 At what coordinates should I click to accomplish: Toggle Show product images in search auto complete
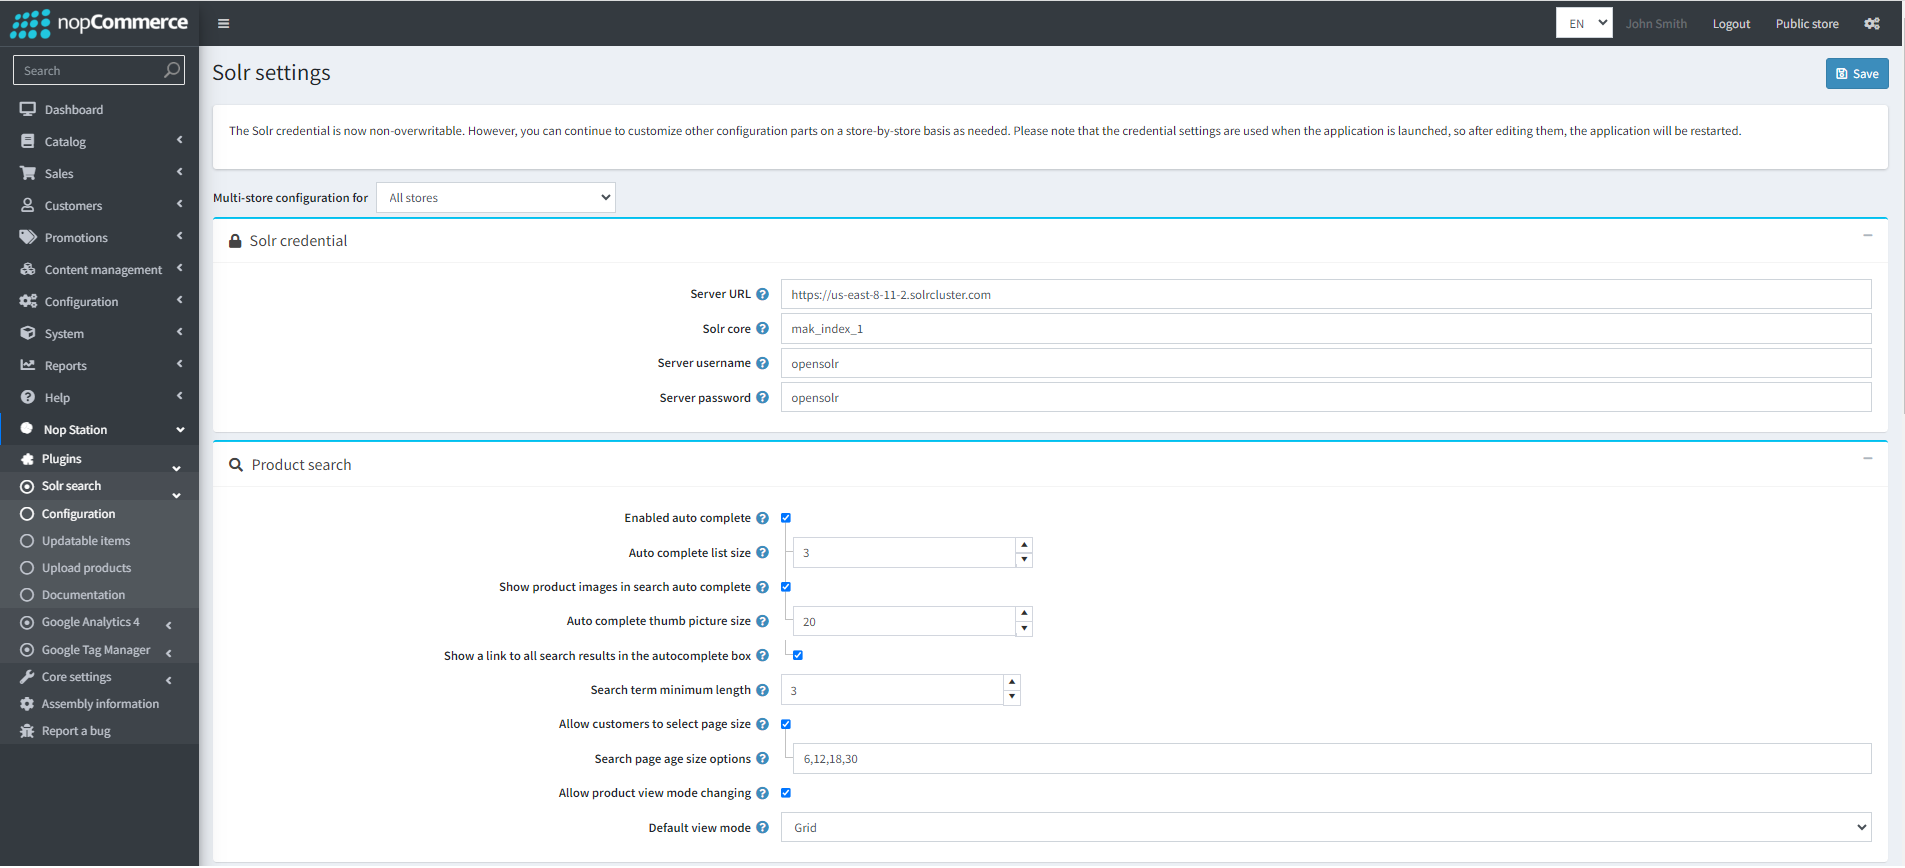tap(786, 587)
